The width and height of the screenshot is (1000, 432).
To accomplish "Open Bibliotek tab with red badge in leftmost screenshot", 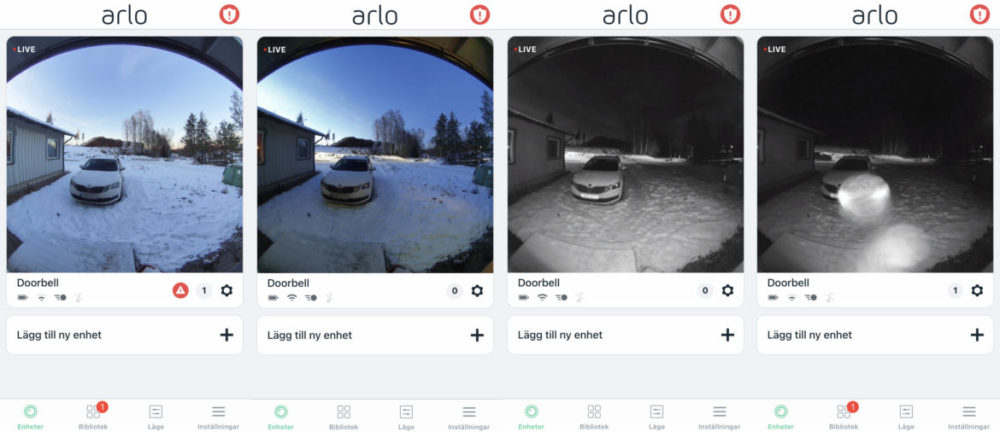I will tap(94, 415).
